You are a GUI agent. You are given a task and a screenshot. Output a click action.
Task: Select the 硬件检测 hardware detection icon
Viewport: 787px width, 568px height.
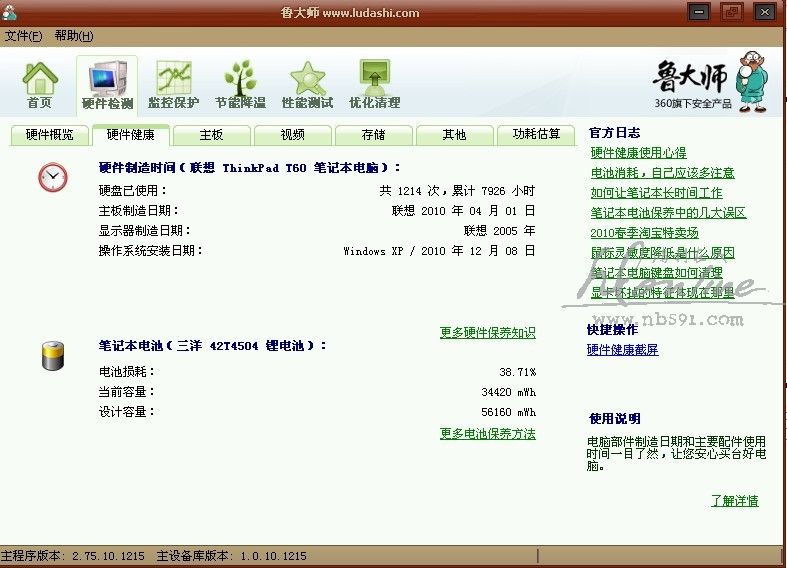(107, 84)
